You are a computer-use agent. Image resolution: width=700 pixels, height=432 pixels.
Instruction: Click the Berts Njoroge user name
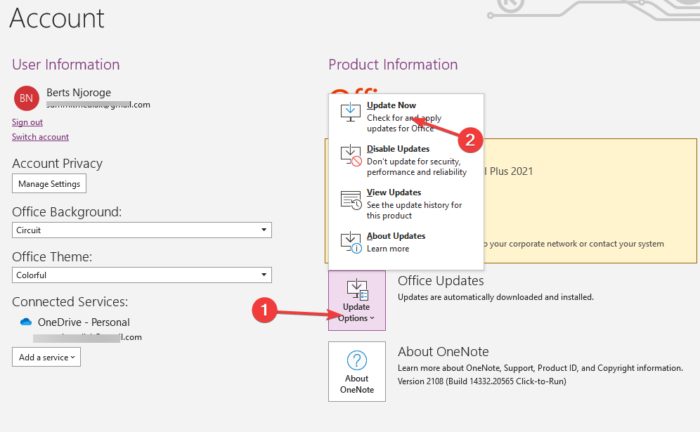point(79,92)
